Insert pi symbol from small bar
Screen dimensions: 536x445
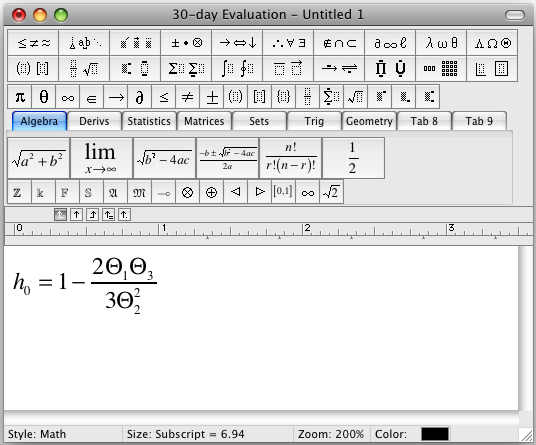[x=20, y=97]
